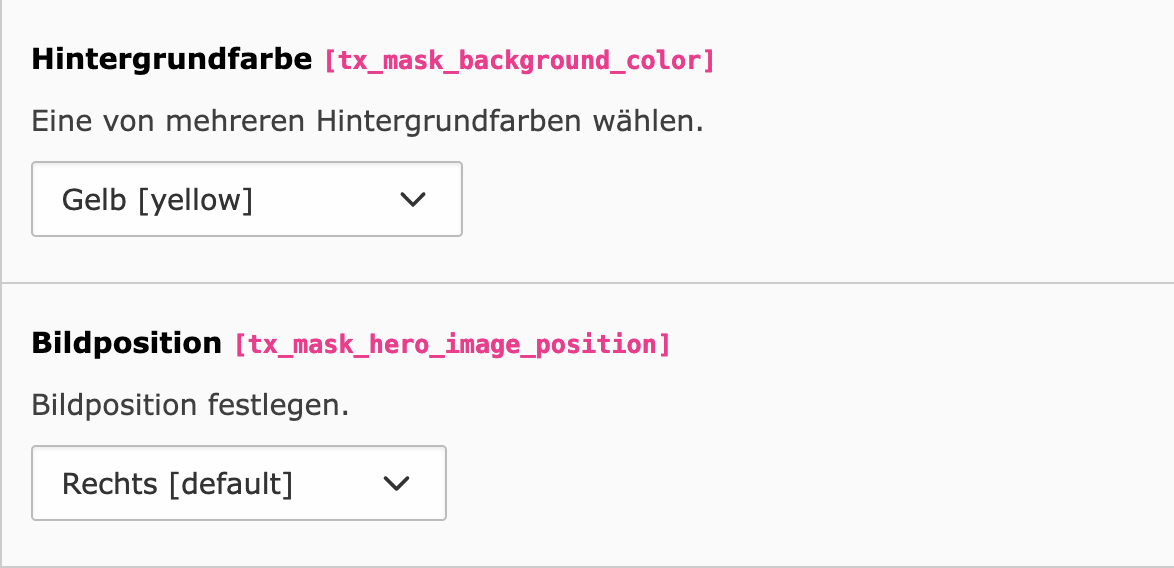Click the "Bildposition festlegen." description text

[190, 406]
